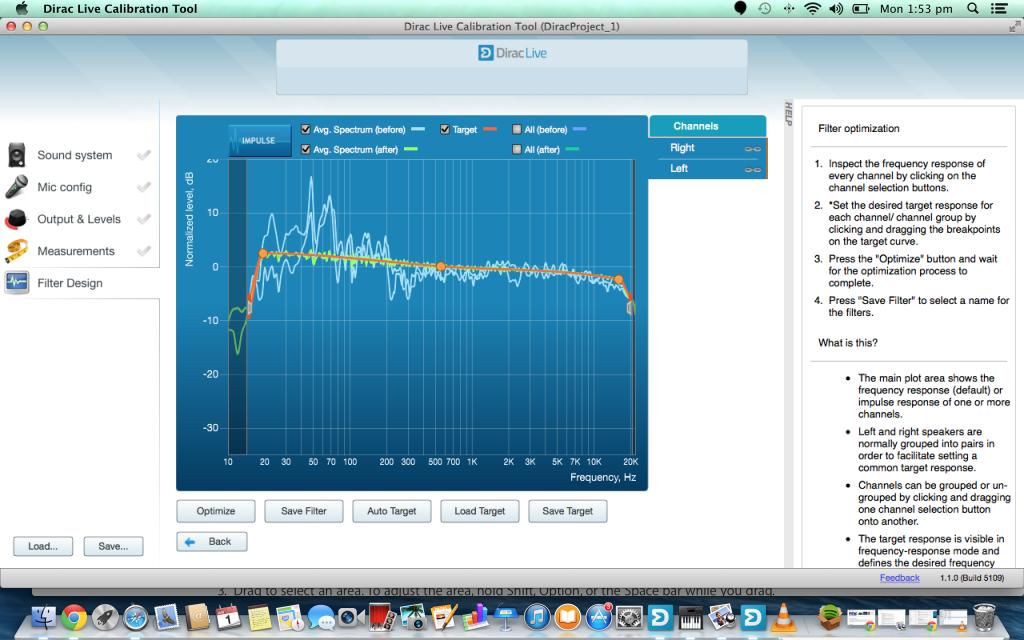Open Google Chrome from the dock
The width and height of the screenshot is (1024, 640).
click(74, 617)
